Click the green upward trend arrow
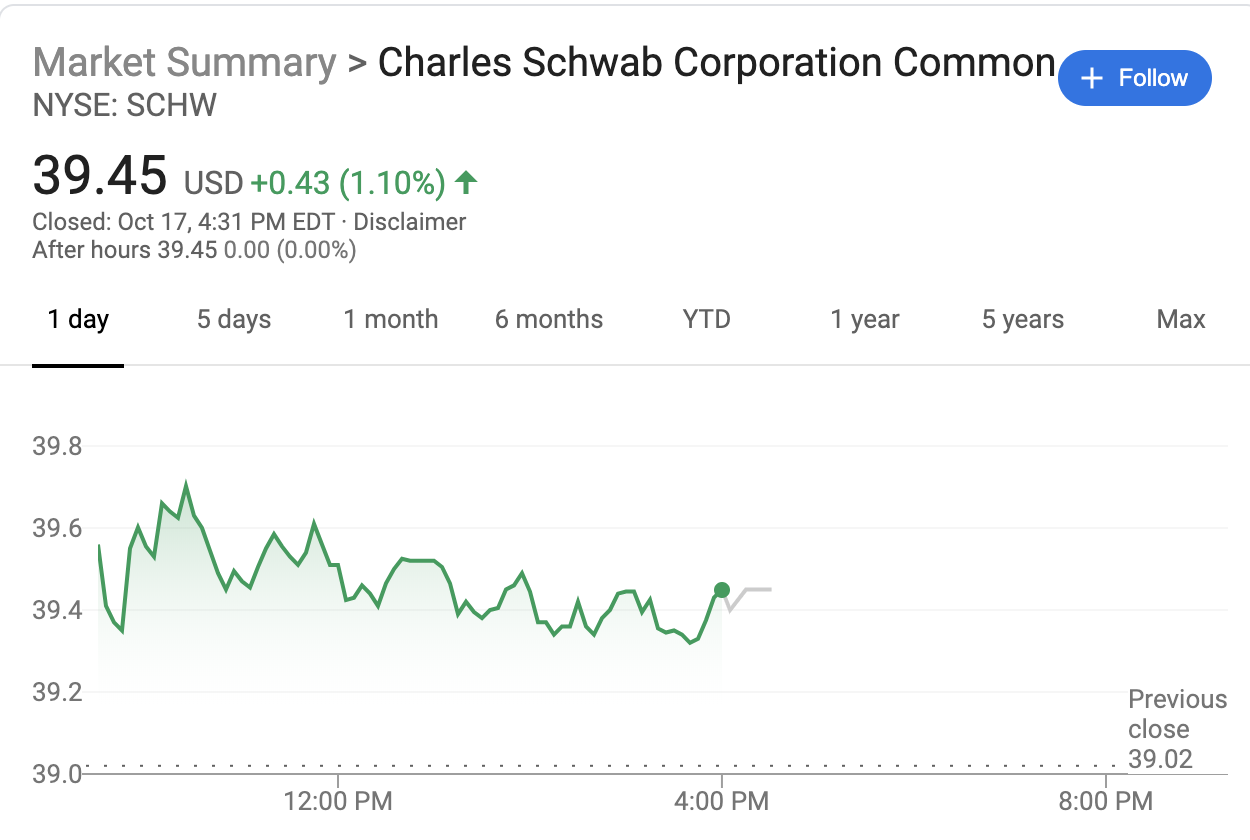Image resolution: width=1250 pixels, height=840 pixels. click(467, 183)
